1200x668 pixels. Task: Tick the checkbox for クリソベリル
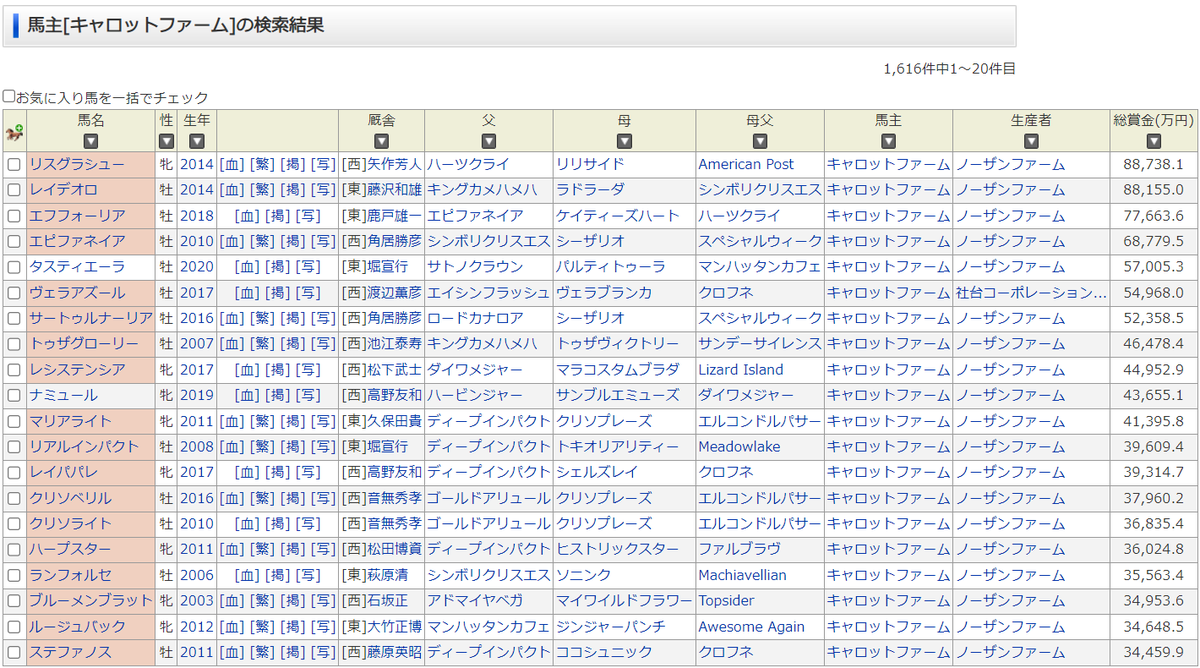pyautogui.click(x=14, y=498)
